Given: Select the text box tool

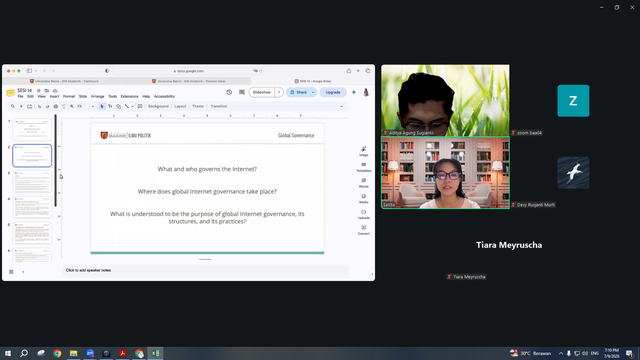Looking at the screenshot, I should tap(110, 106).
